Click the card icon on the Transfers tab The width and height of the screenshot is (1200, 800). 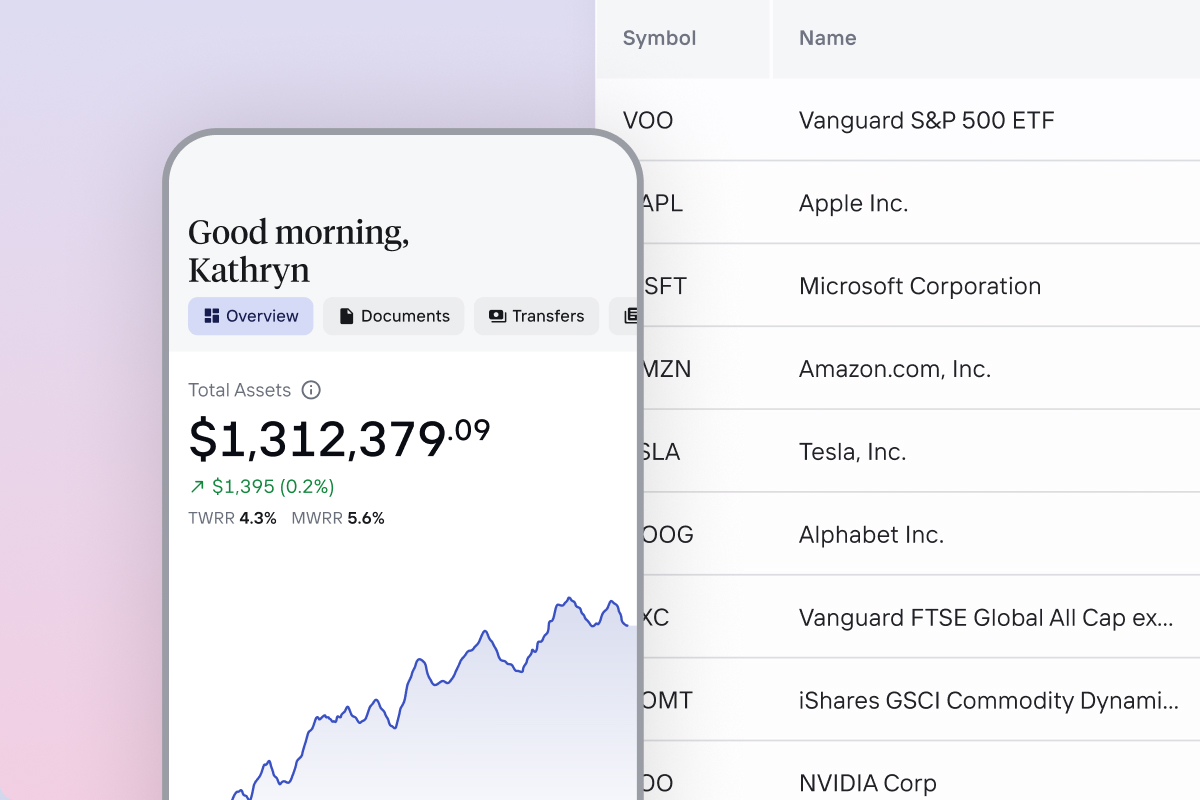click(x=497, y=316)
